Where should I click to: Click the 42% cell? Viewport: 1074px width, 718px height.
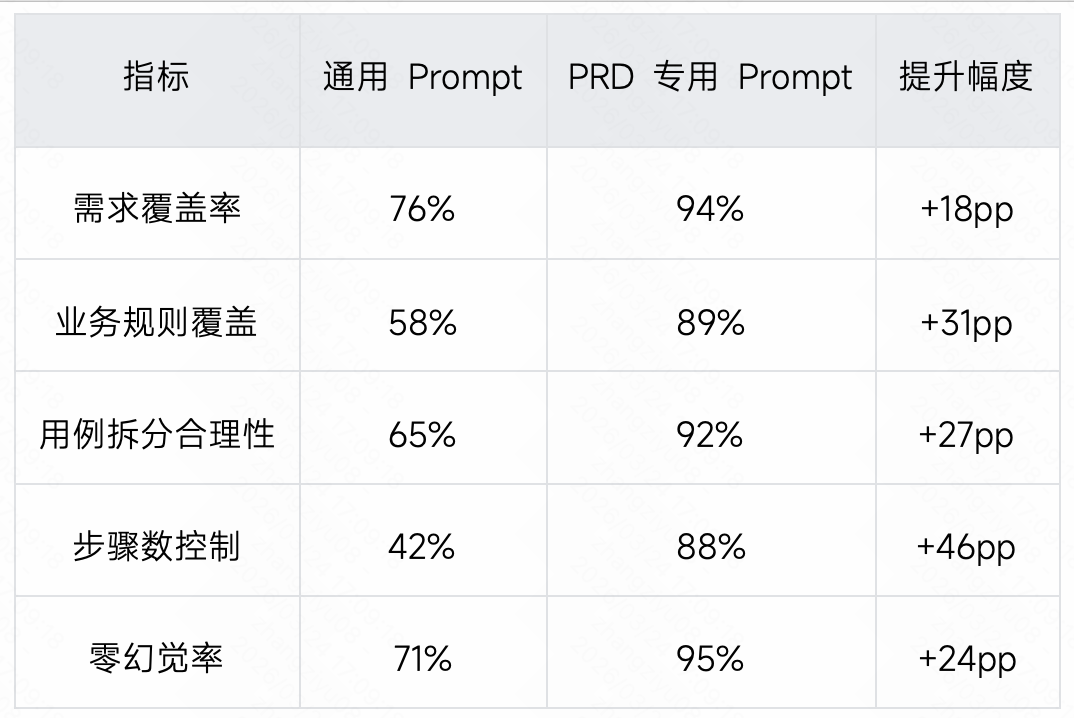pyautogui.click(x=422, y=547)
